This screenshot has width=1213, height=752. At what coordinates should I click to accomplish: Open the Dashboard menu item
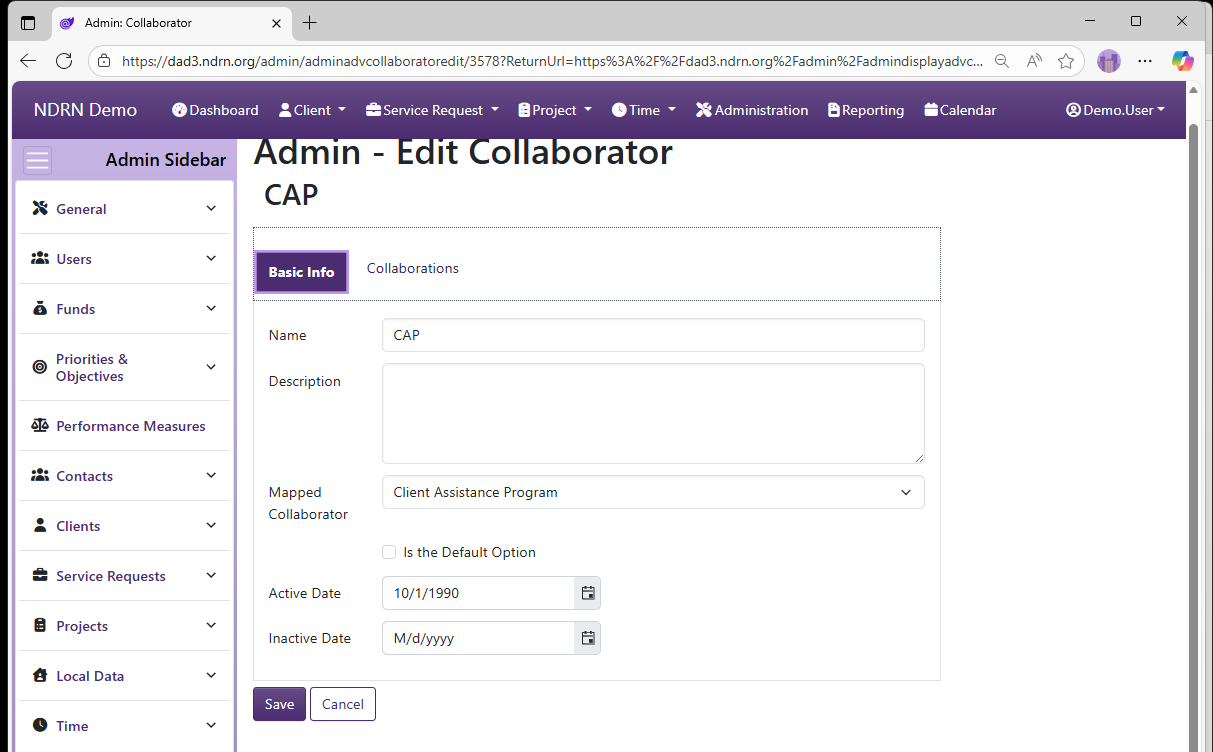(x=215, y=110)
